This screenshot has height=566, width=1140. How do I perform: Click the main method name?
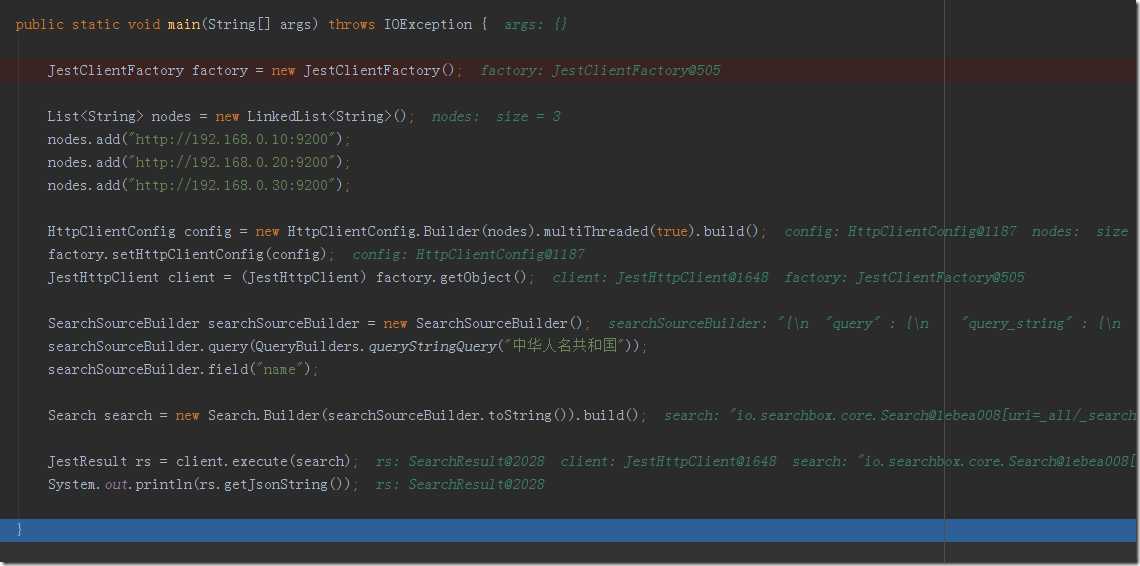pos(183,24)
